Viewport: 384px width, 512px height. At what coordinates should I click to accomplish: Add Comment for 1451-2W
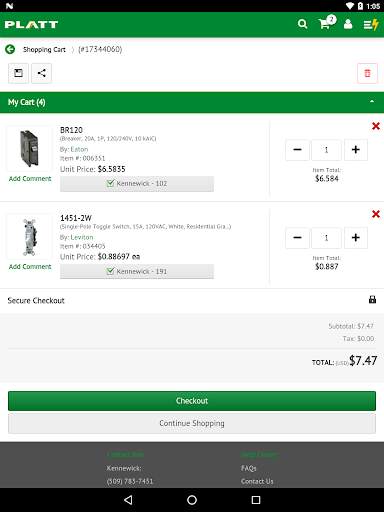point(30,267)
